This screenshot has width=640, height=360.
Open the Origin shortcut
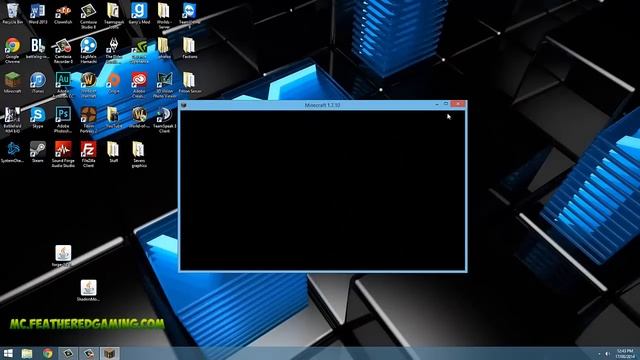pos(113,83)
